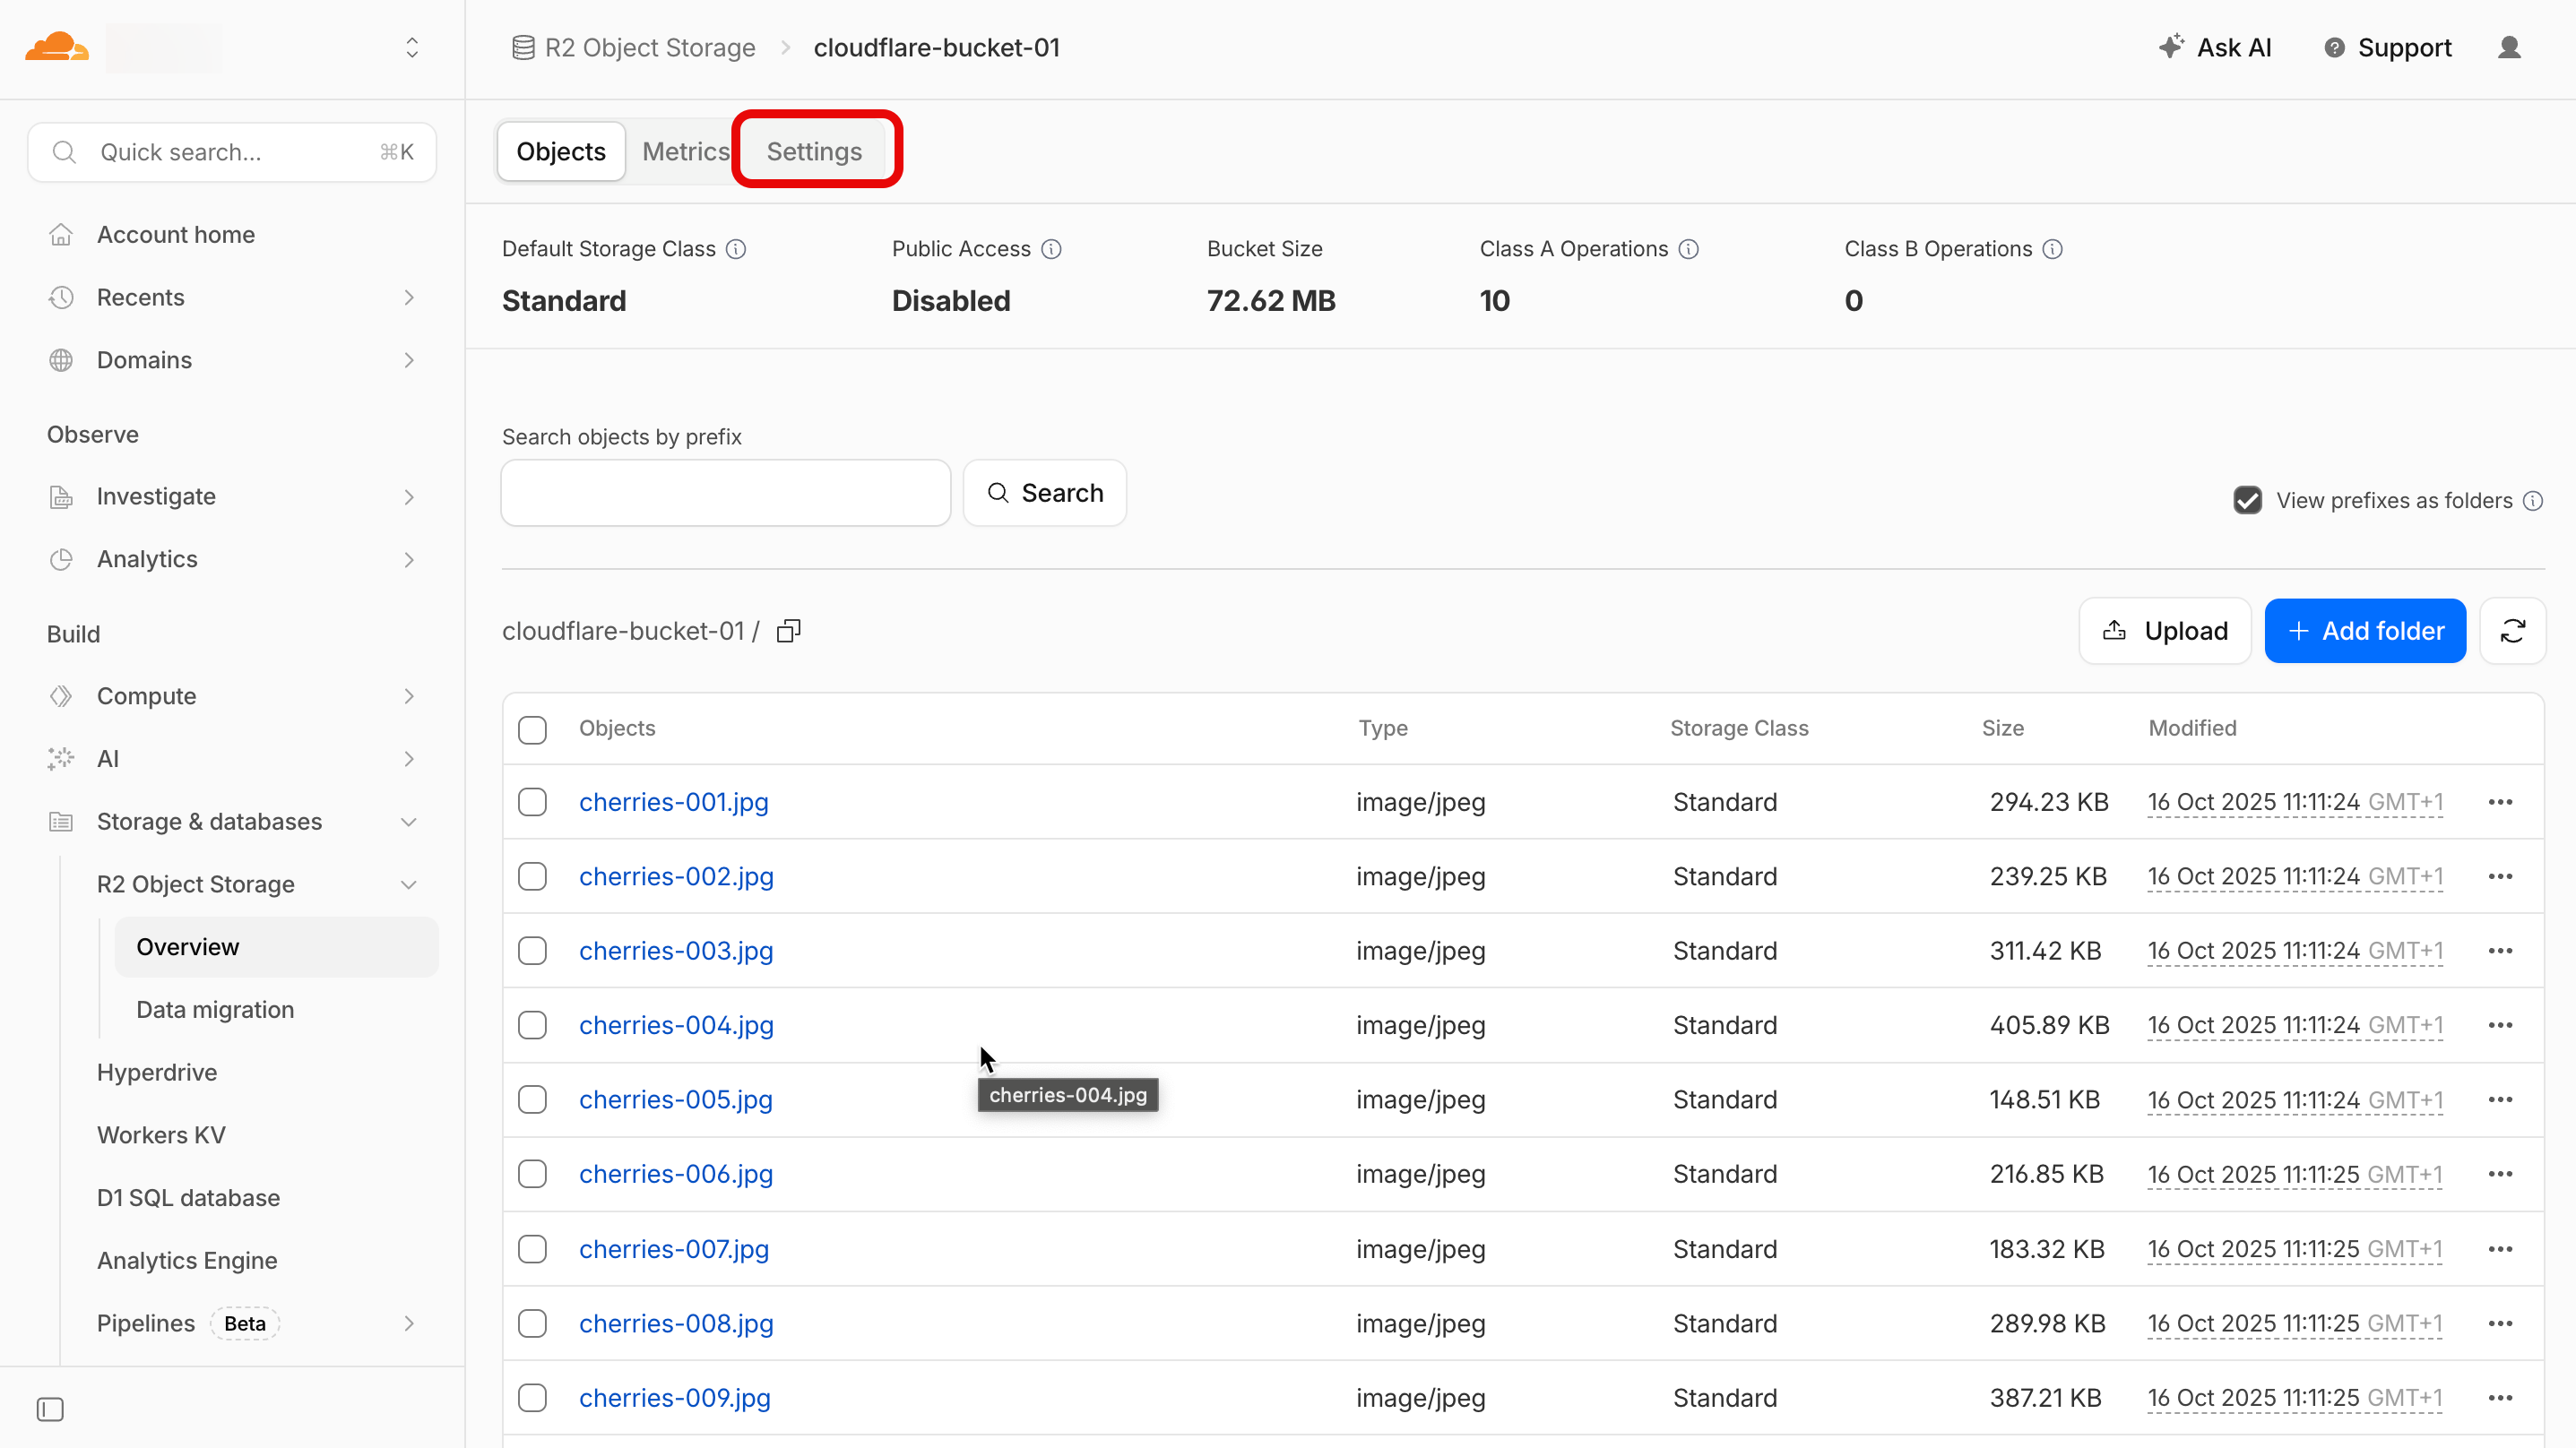Uncheck View prefixes as folders
The image size is (2576, 1448).
(x=2247, y=500)
